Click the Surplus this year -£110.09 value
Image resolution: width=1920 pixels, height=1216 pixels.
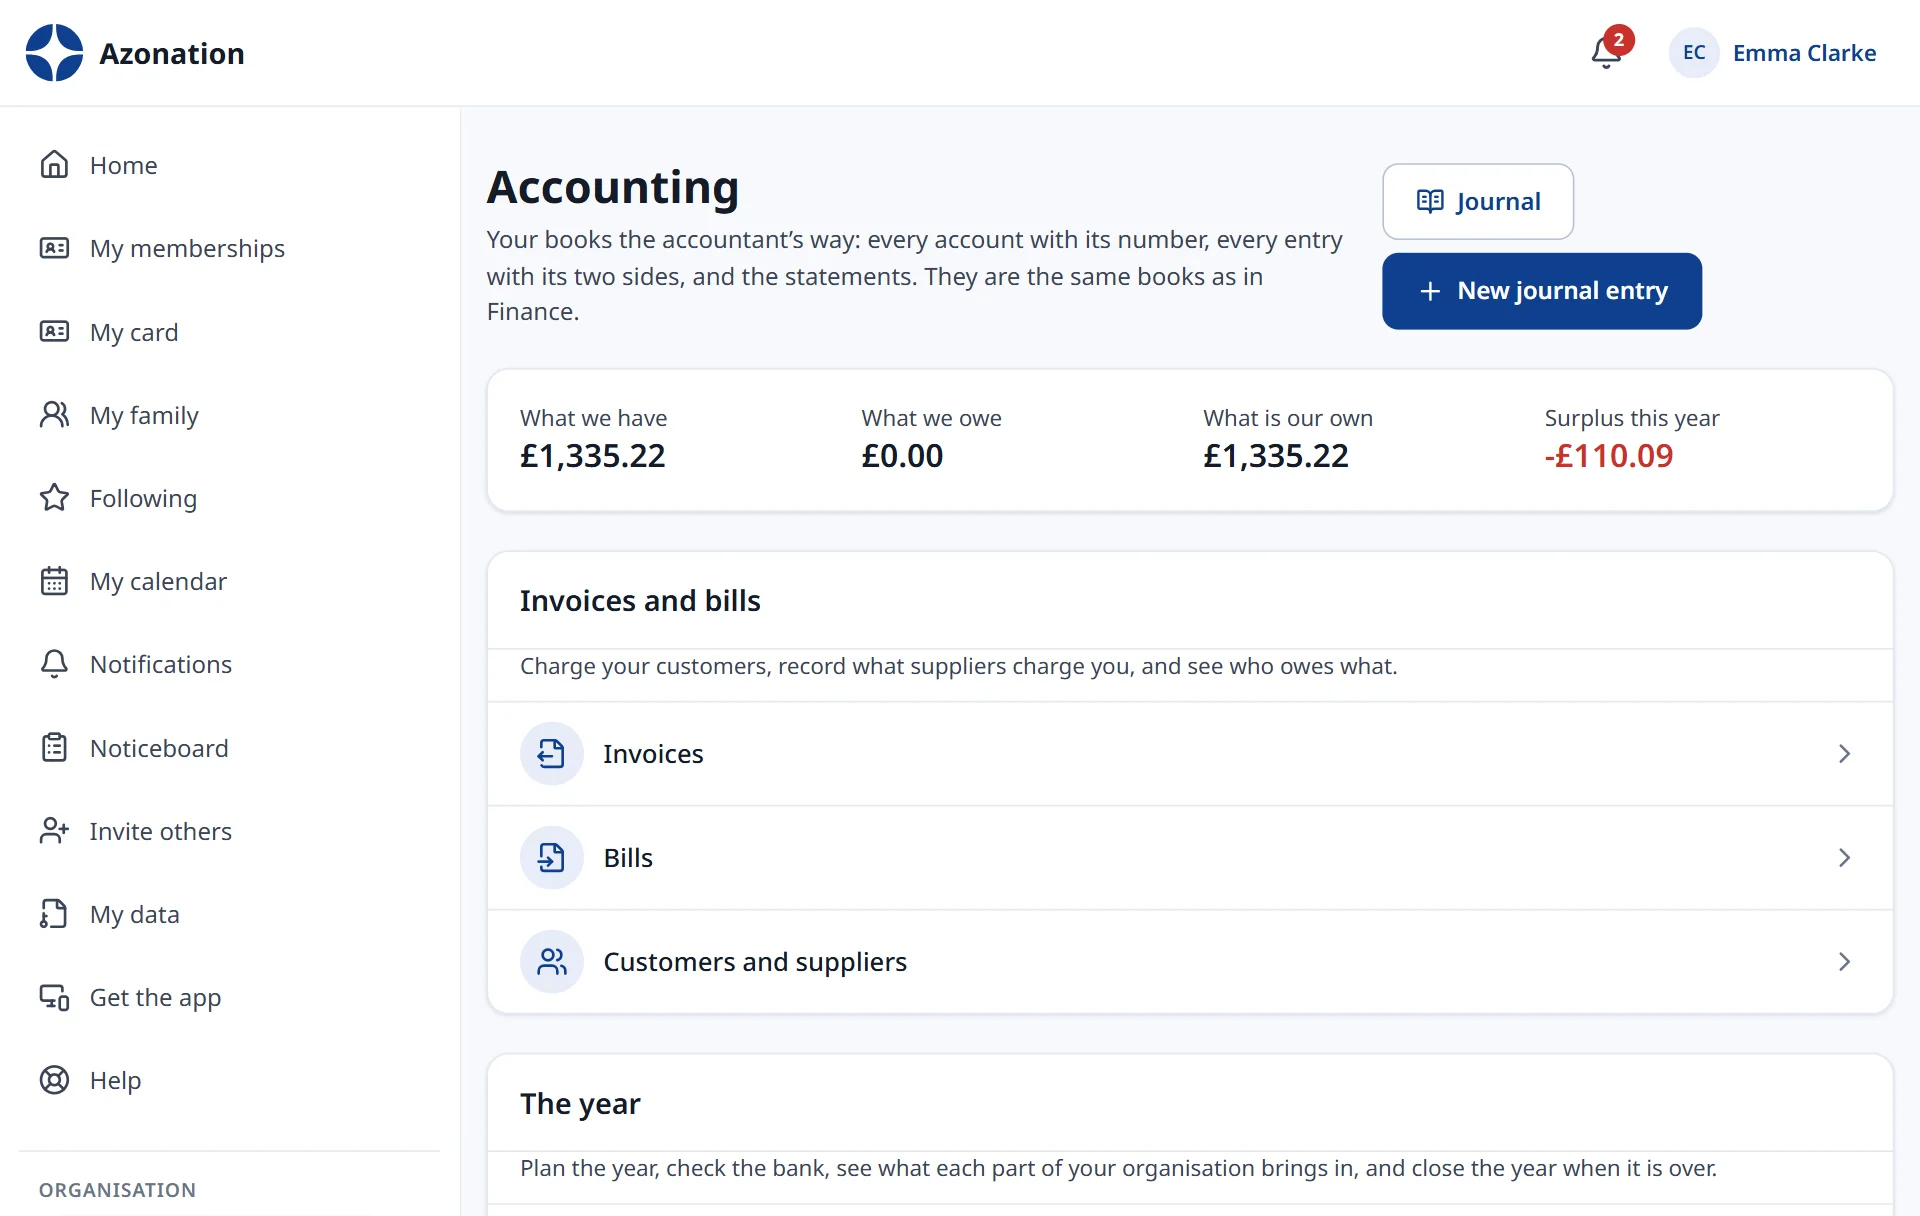(1609, 456)
